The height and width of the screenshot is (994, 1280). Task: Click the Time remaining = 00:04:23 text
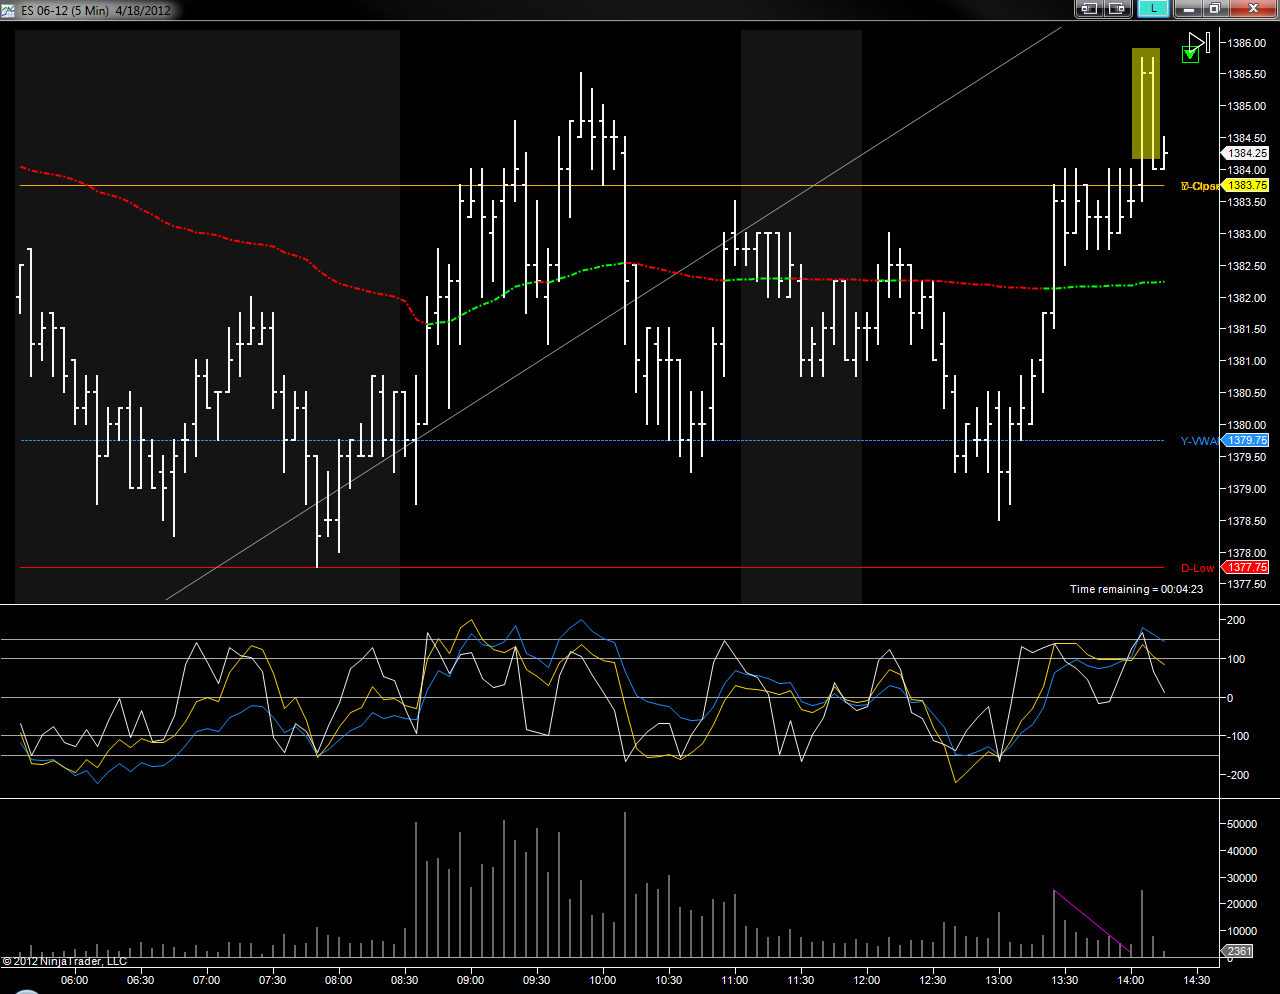coord(1136,589)
